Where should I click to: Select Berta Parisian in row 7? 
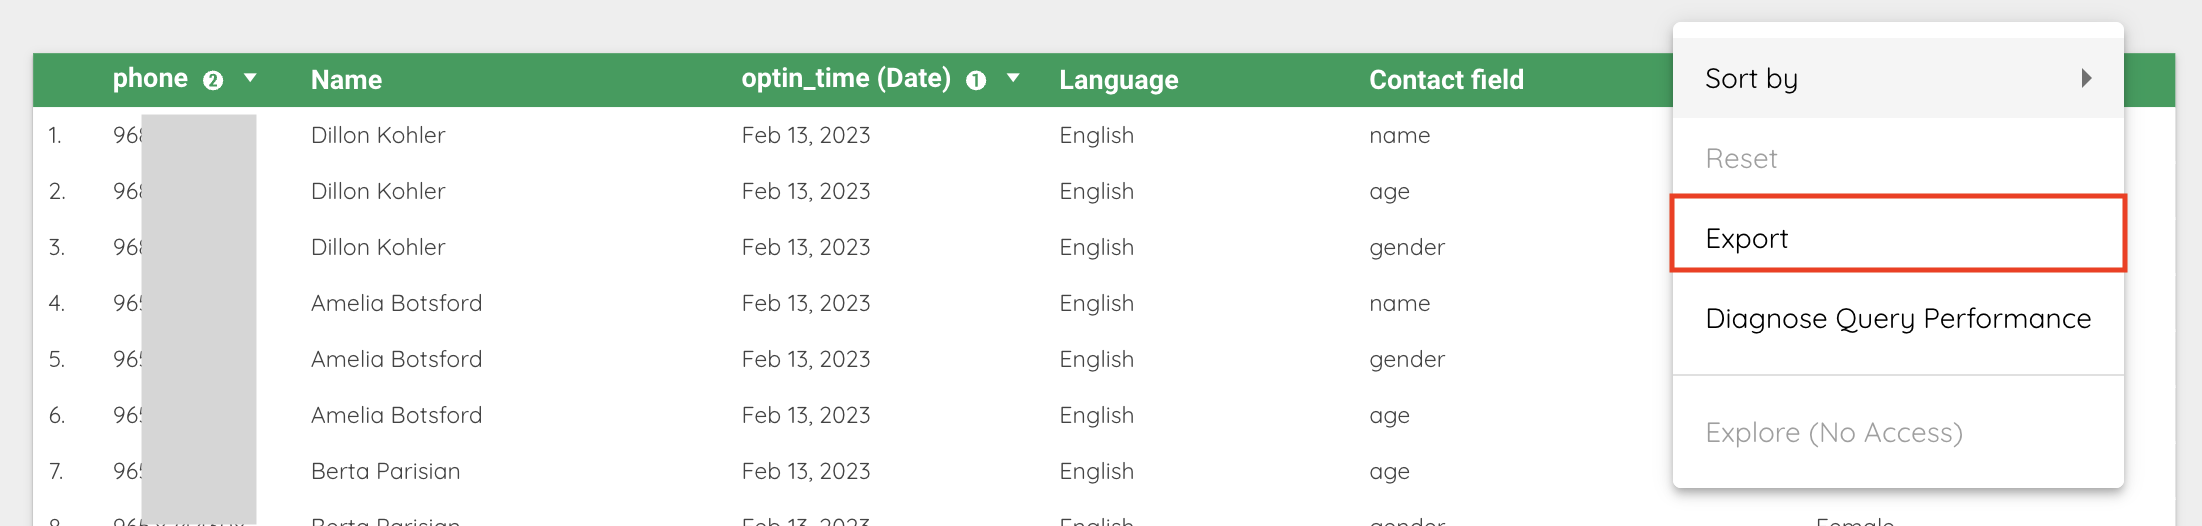point(385,471)
